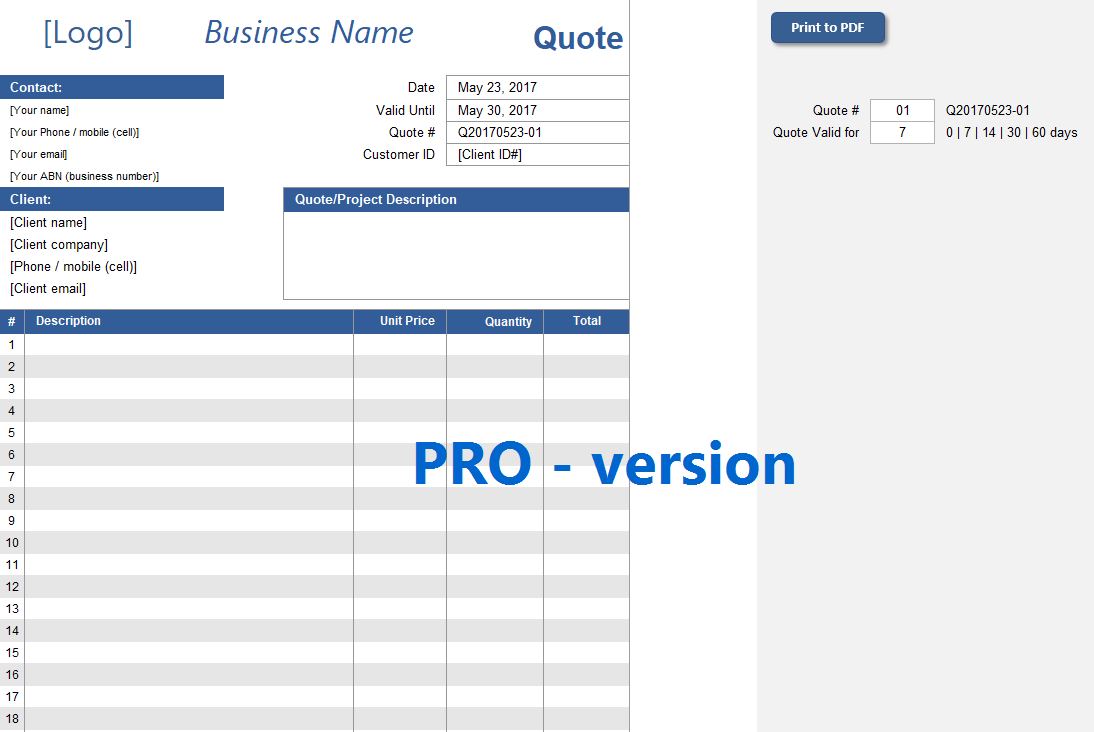Select the Business Name heading
Image resolution: width=1094 pixels, height=732 pixels.
click(x=309, y=32)
